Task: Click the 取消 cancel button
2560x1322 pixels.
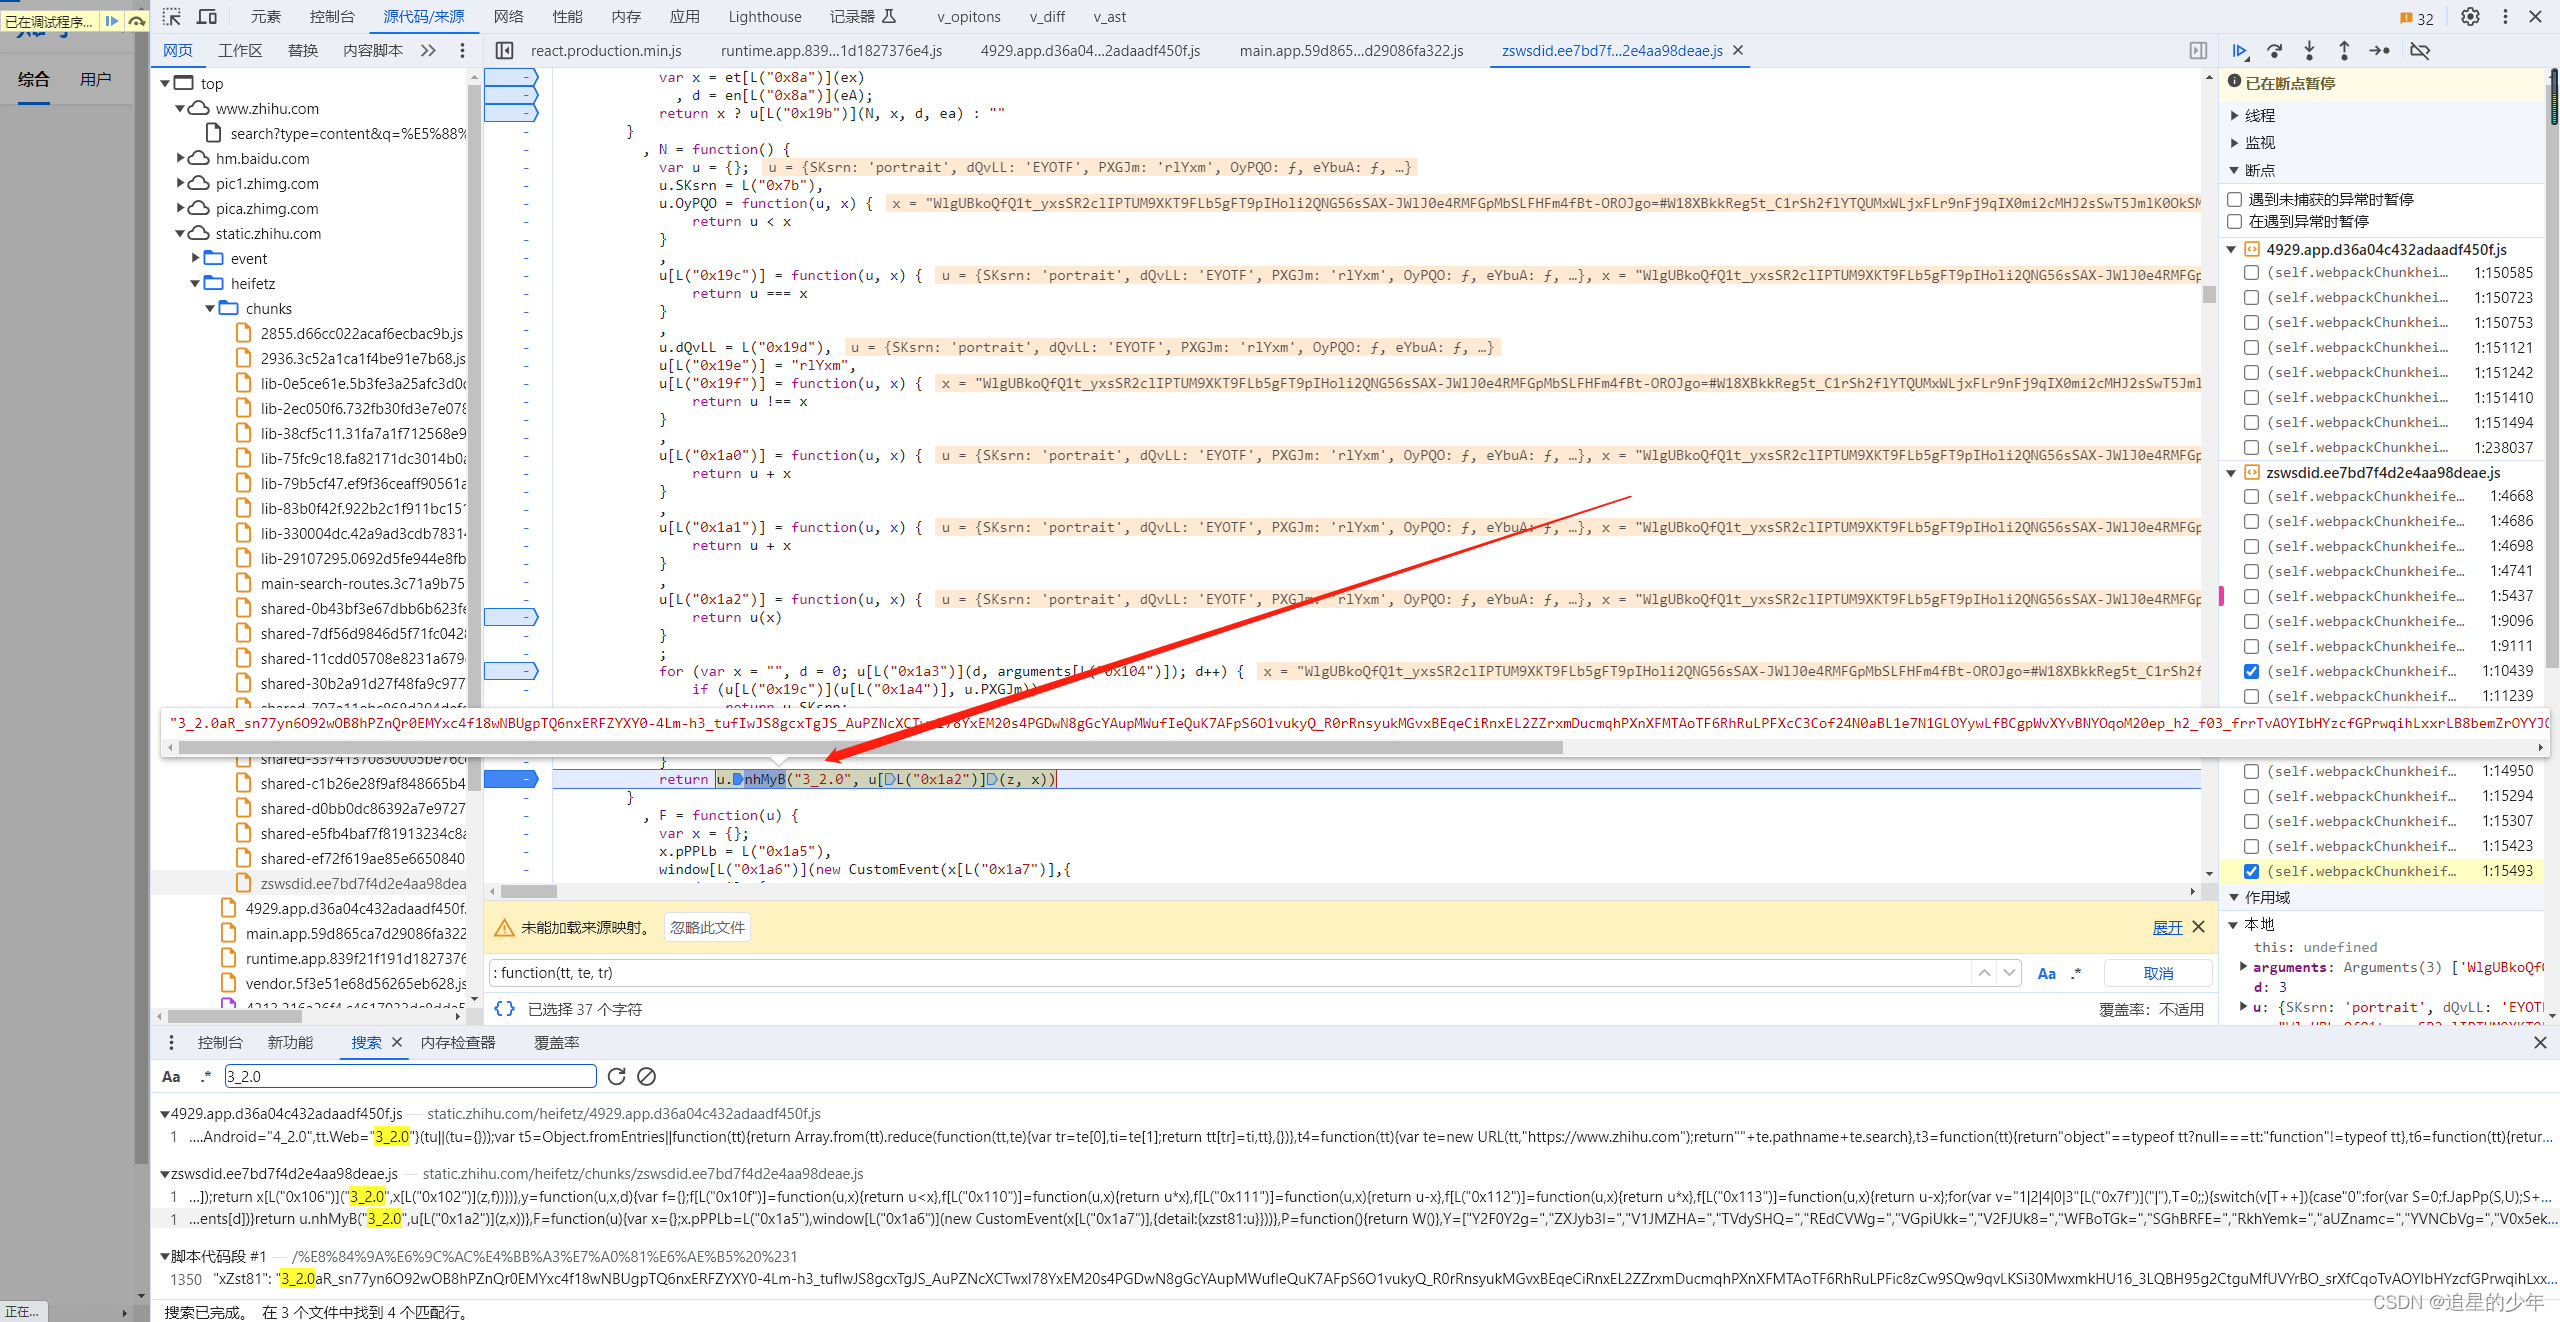Action: pyautogui.click(x=2158, y=973)
